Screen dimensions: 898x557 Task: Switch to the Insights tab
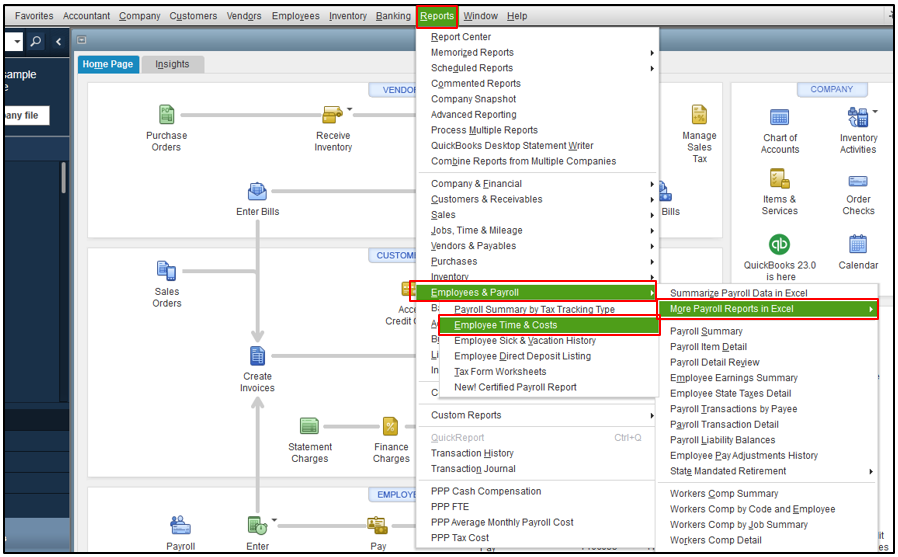(172, 64)
